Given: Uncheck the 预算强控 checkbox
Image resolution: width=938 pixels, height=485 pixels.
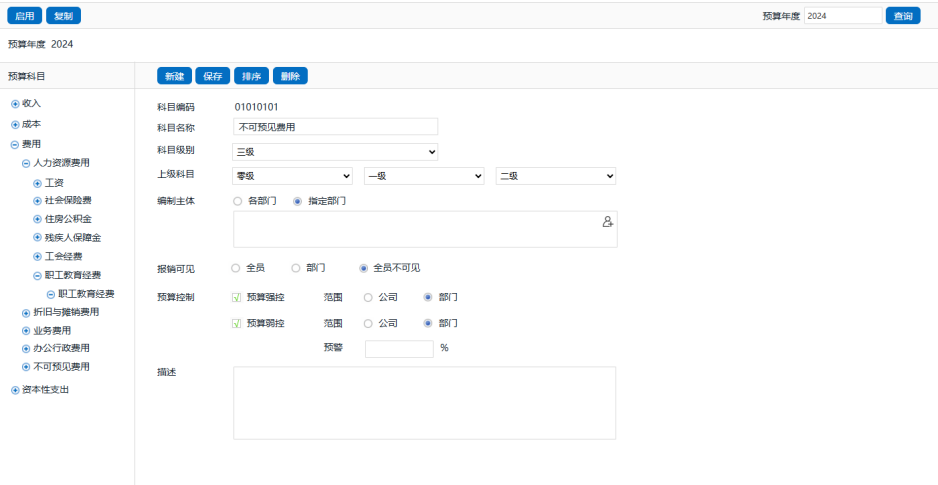Looking at the screenshot, I should pyautogui.click(x=237, y=297).
